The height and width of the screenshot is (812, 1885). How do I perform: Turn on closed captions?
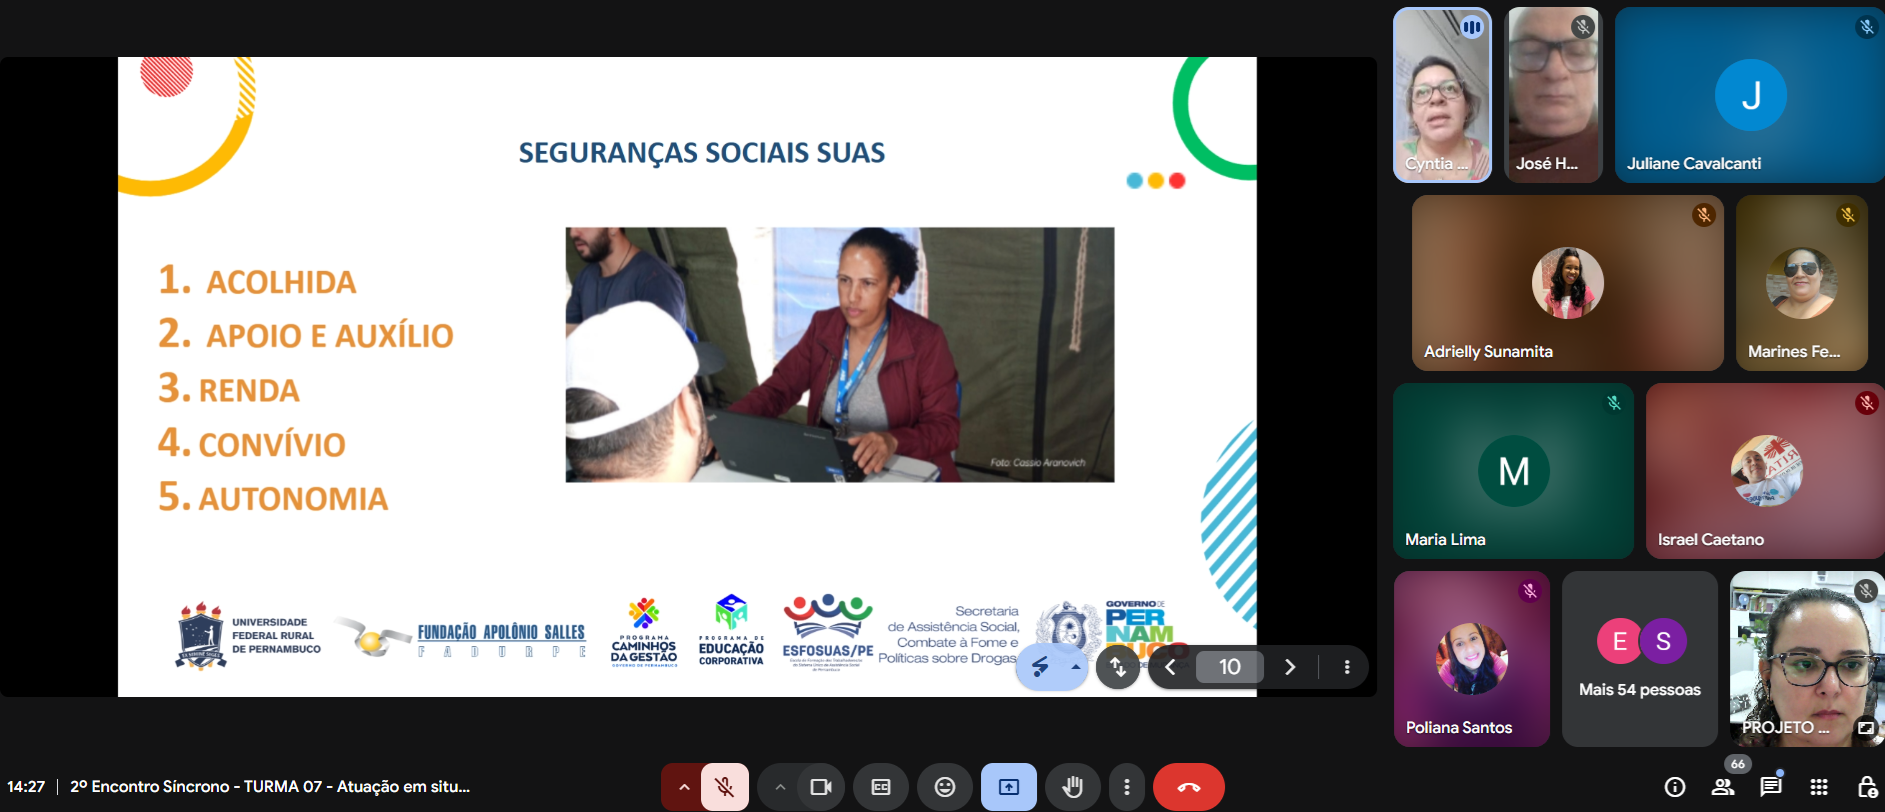(881, 787)
